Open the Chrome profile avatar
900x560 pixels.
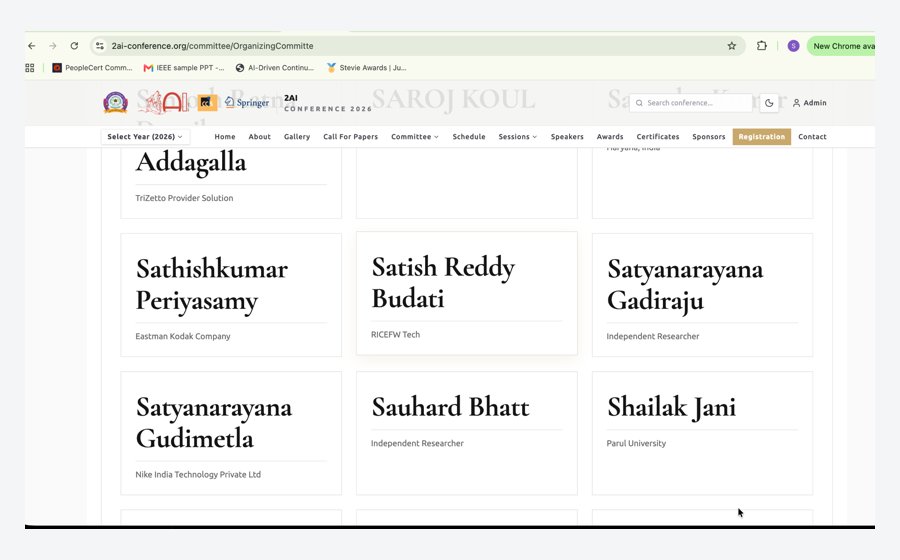[793, 46]
